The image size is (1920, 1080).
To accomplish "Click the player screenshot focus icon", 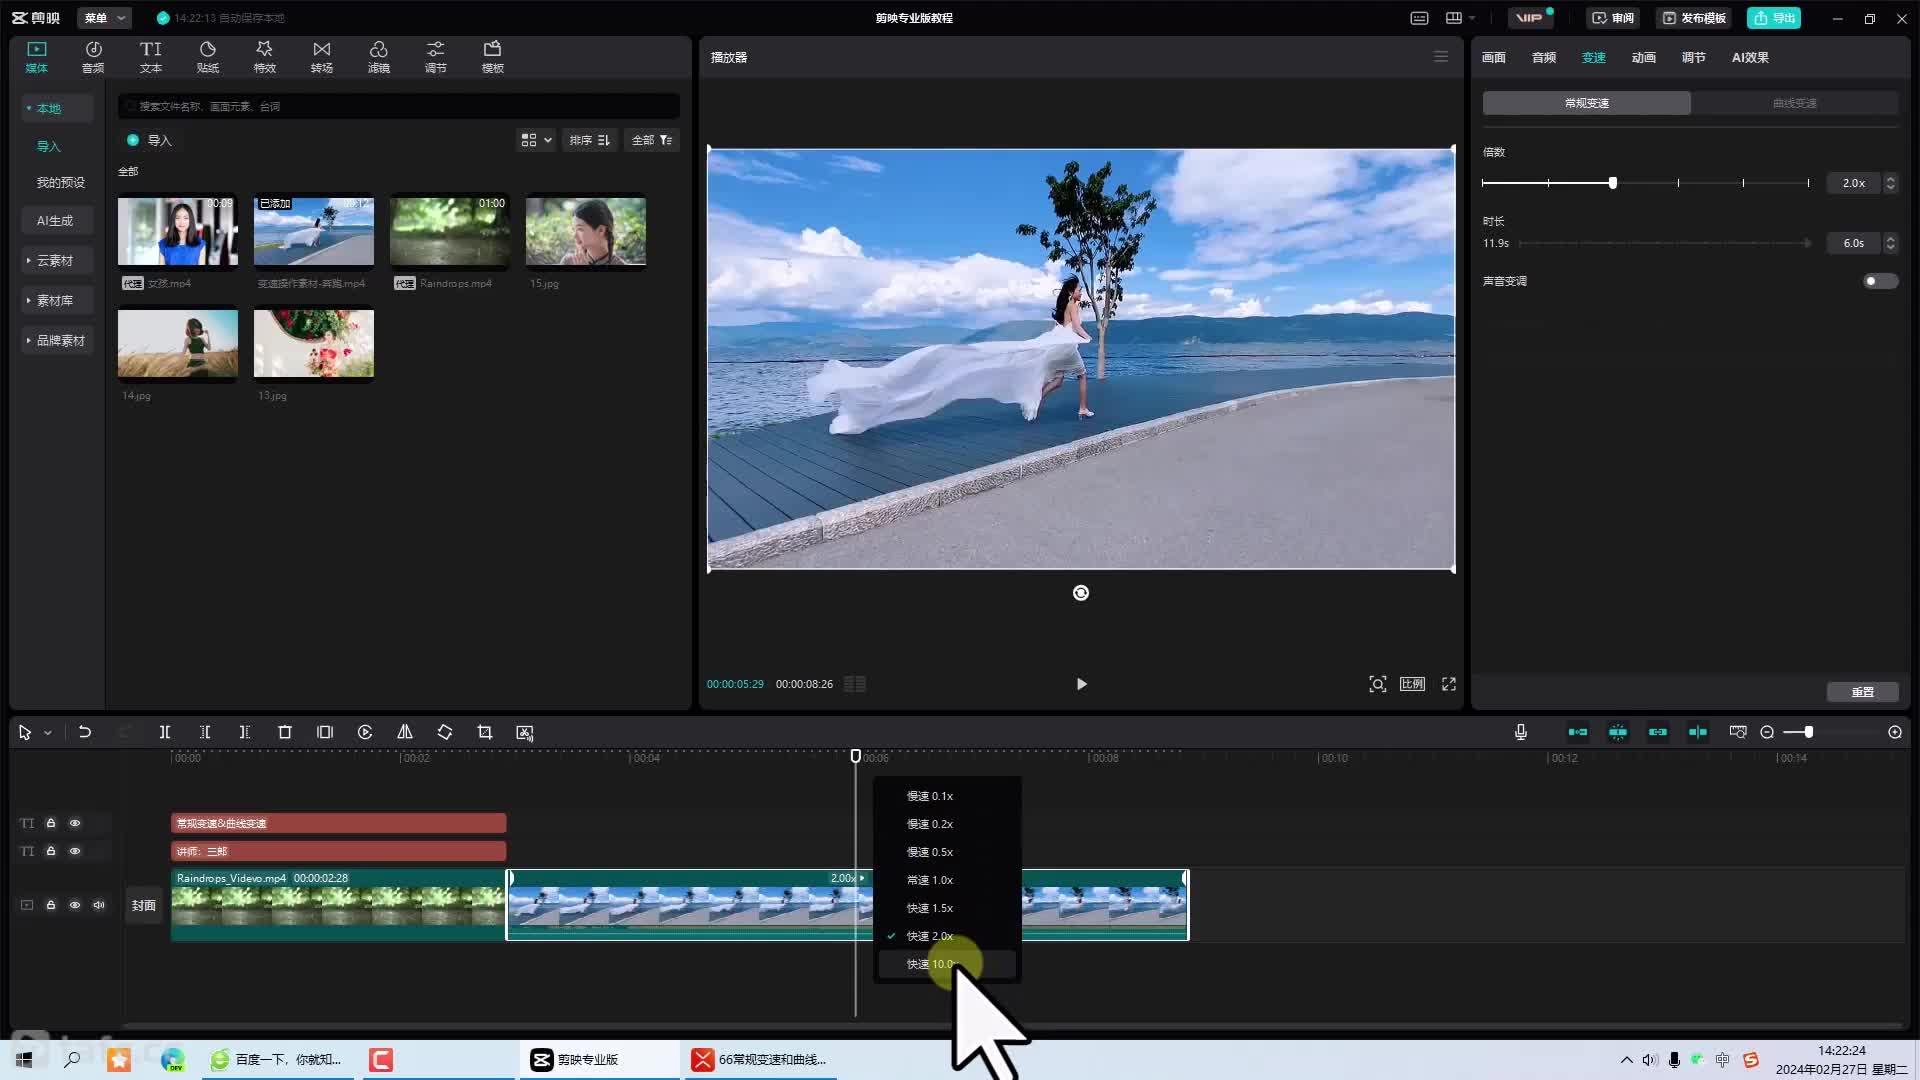I will (x=1378, y=684).
